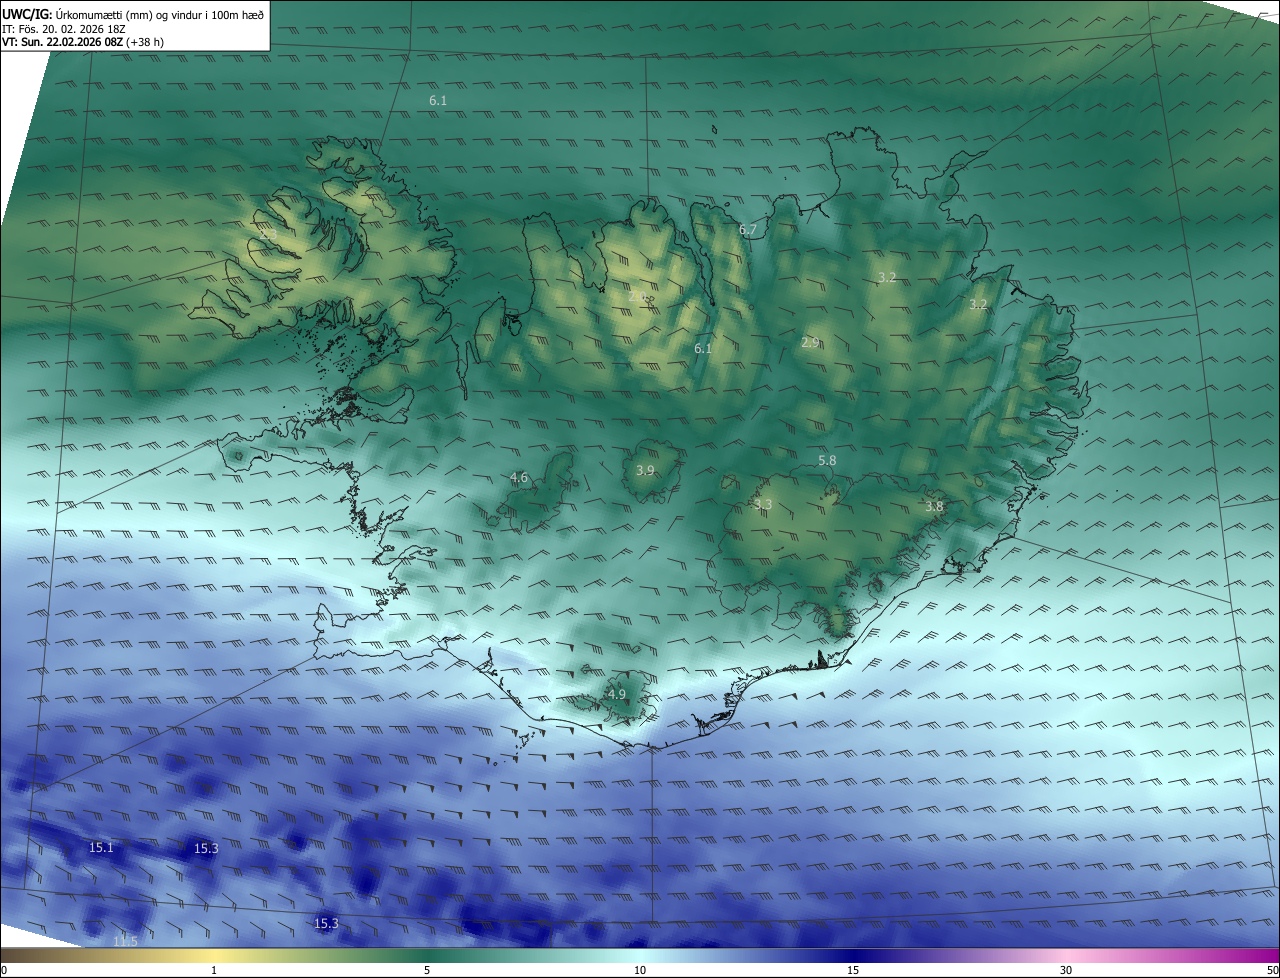The image size is (1280, 978).
Task: Click the 3.9 value label on the map
Action: click(x=645, y=470)
